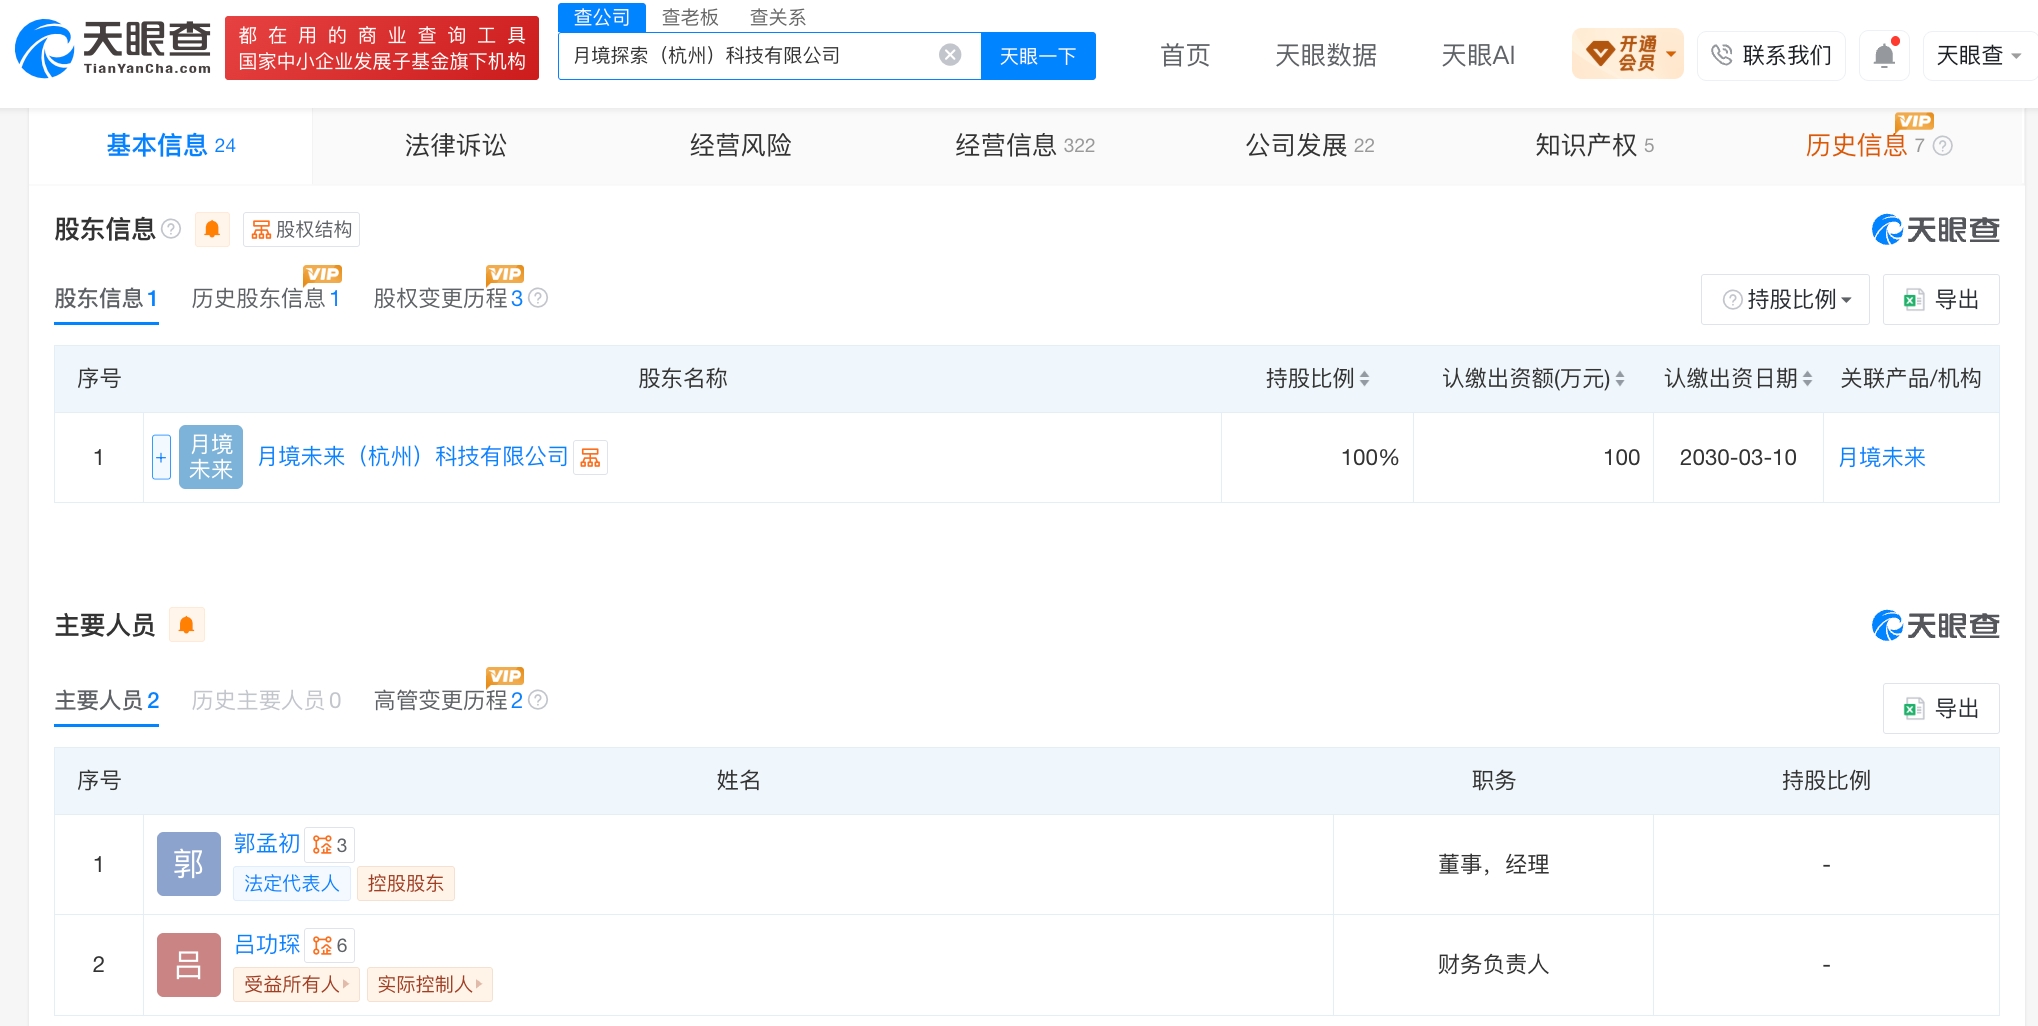Click 郭 avatar in personnel table

click(189, 864)
